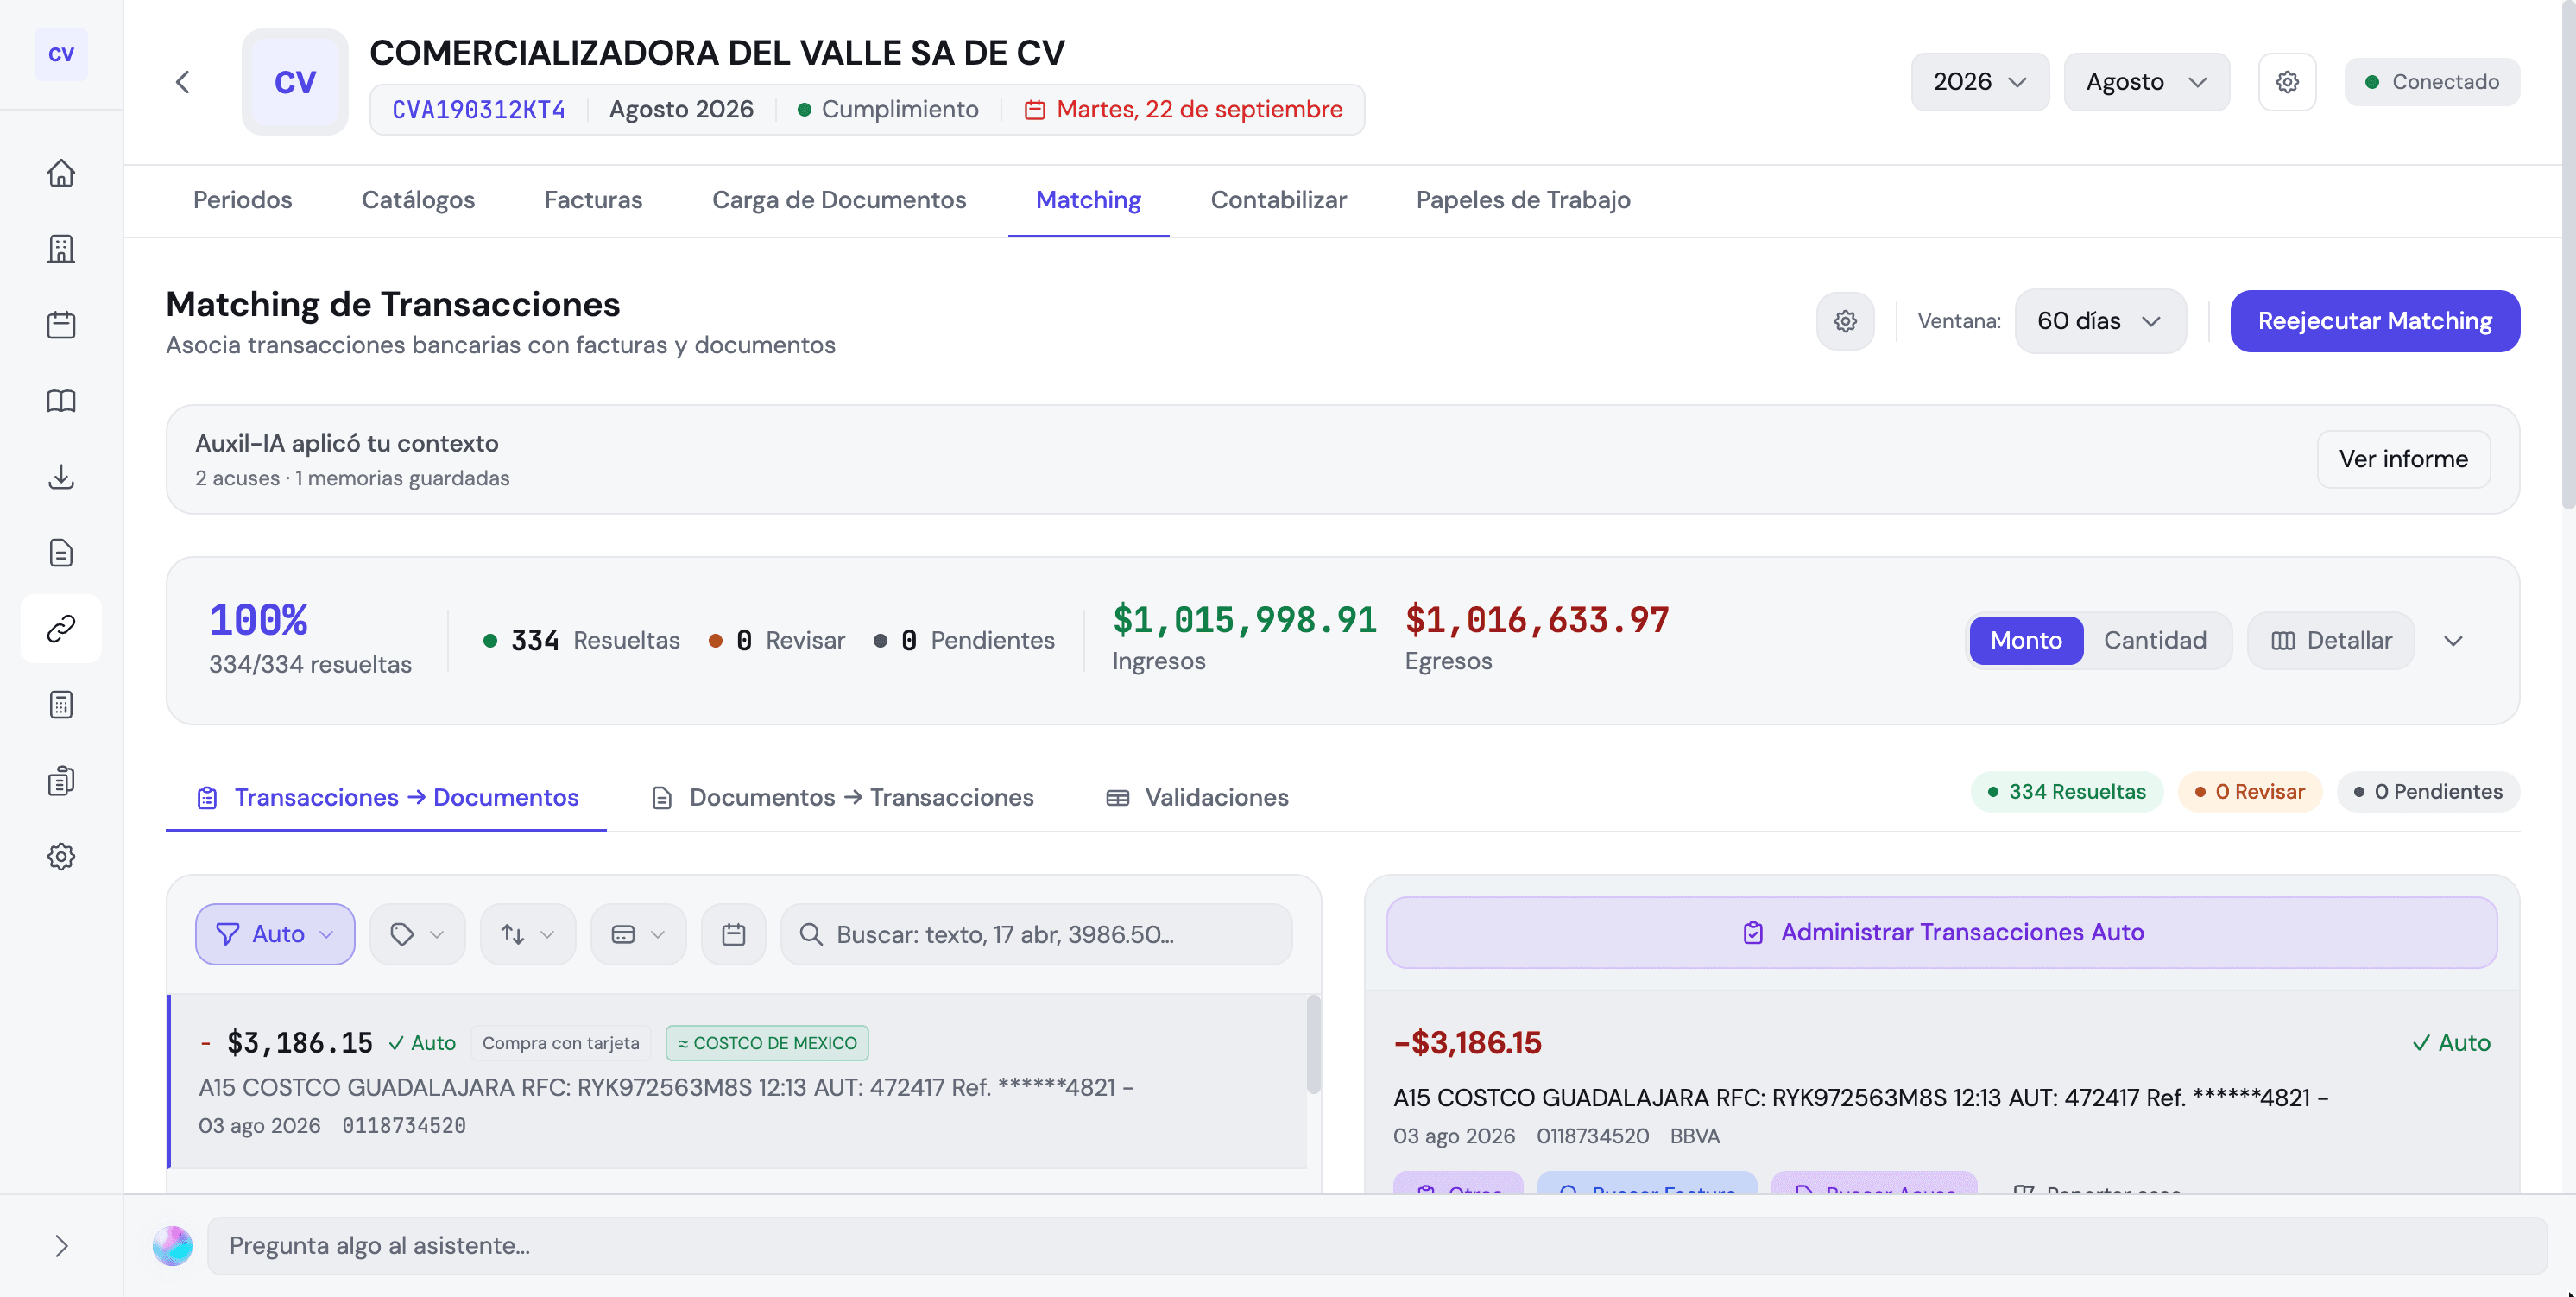Open the open-book icon in sidebar
Screen dimensions: 2576x1297
61,401
